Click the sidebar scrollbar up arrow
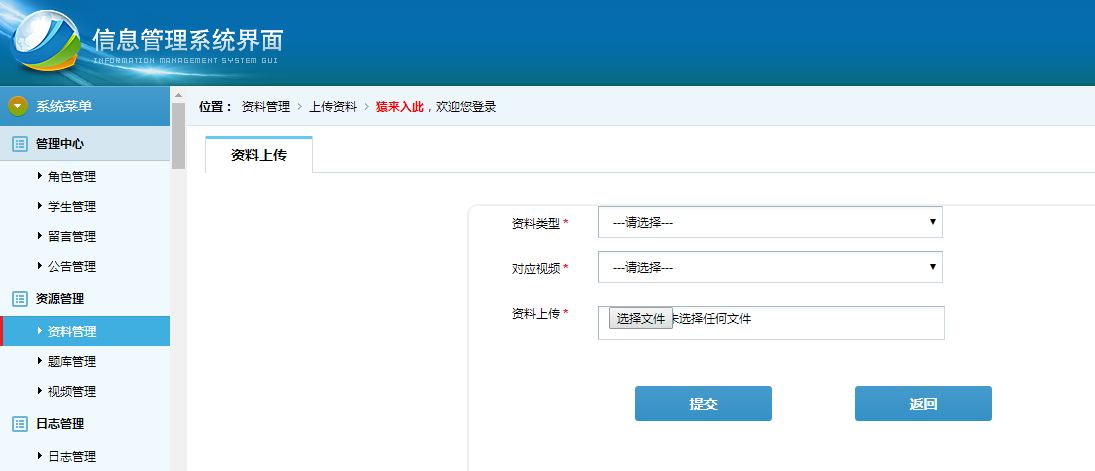The image size is (1095, 471). 178,95
